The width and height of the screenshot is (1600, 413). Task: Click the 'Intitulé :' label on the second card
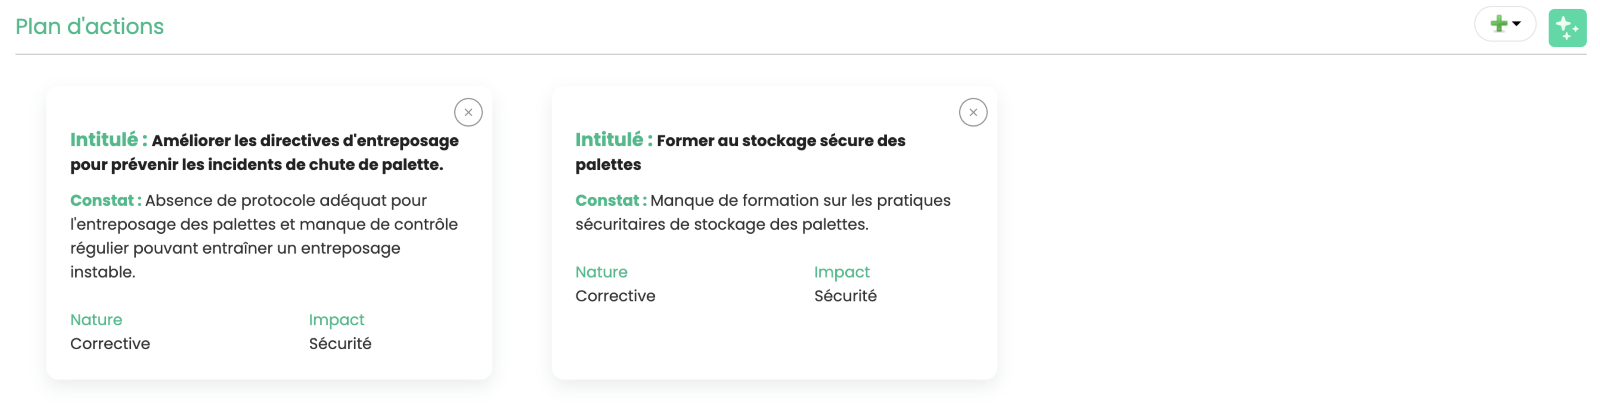click(614, 140)
